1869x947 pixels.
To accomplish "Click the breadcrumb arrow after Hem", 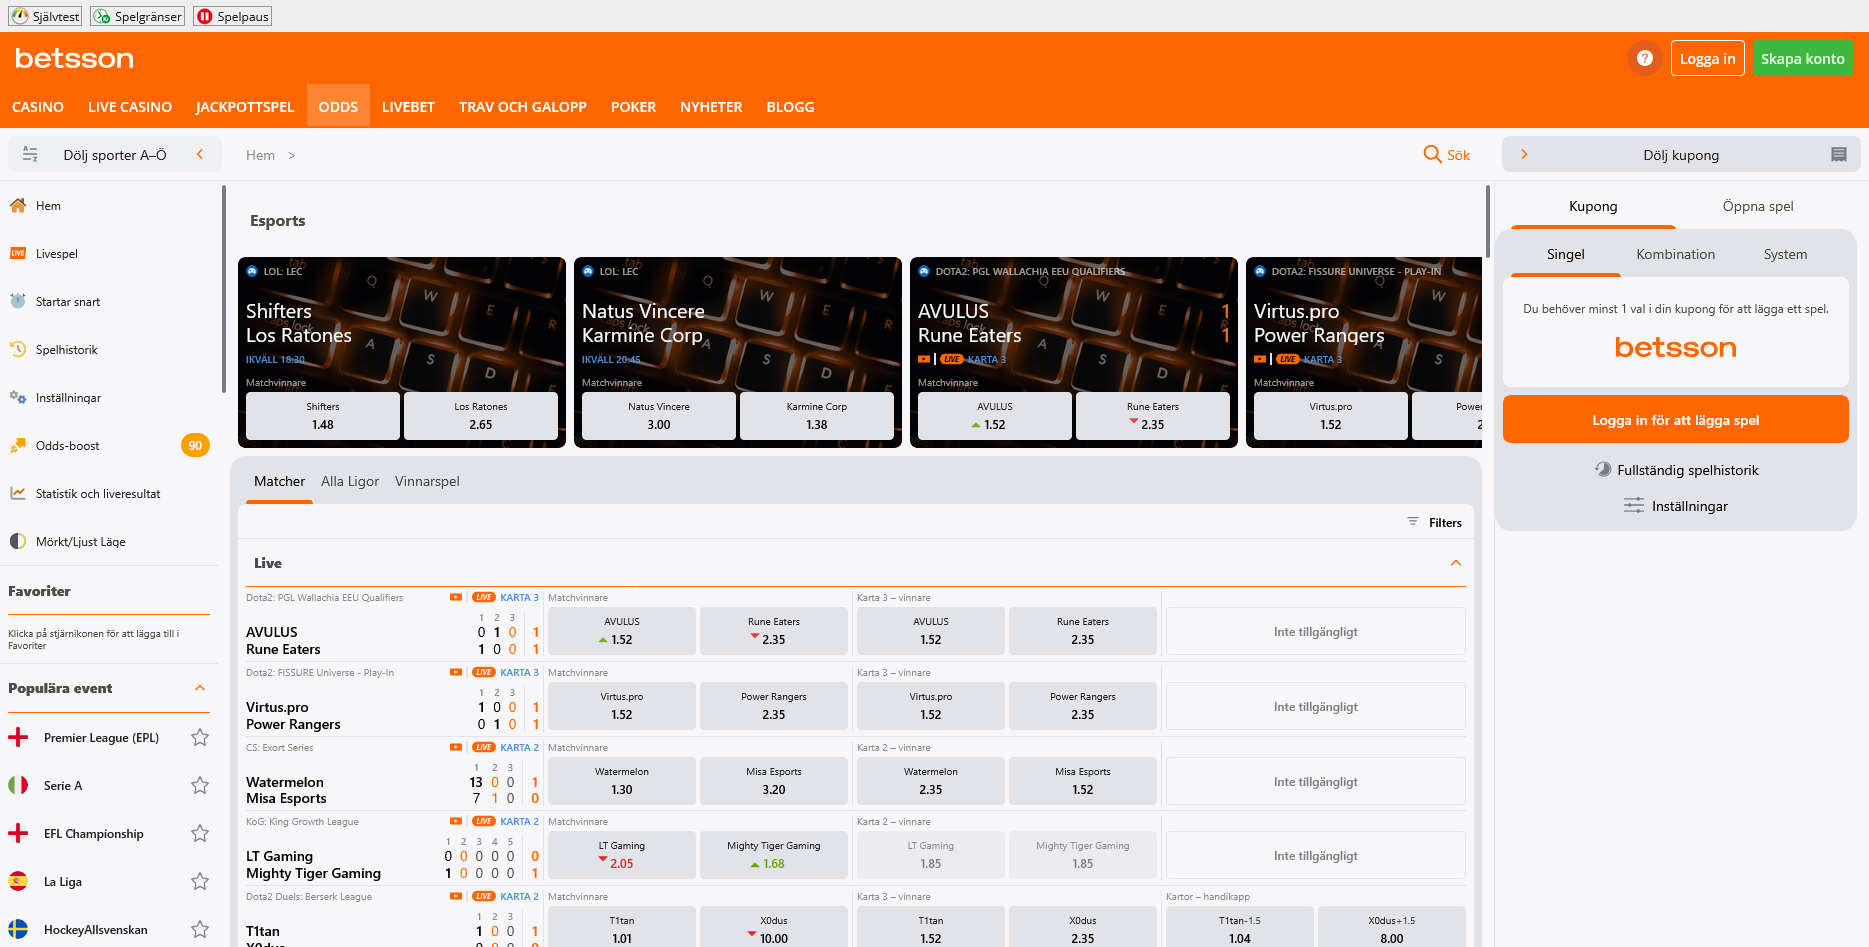I will click(x=292, y=155).
